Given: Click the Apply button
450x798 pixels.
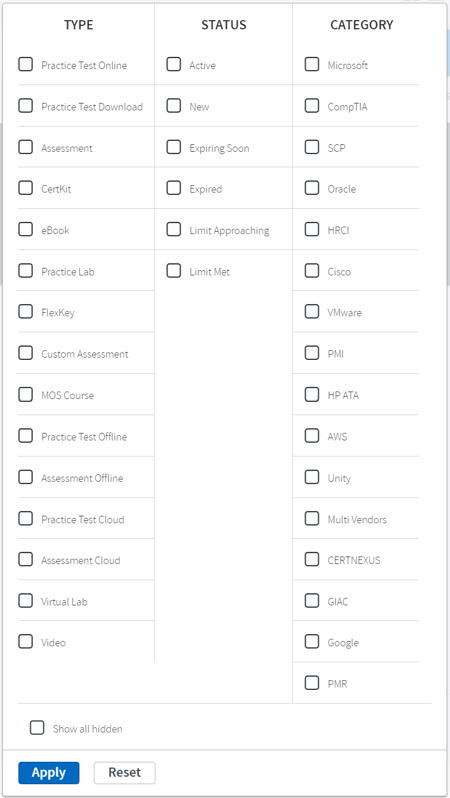Looking at the screenshot, I should point(49,773).
